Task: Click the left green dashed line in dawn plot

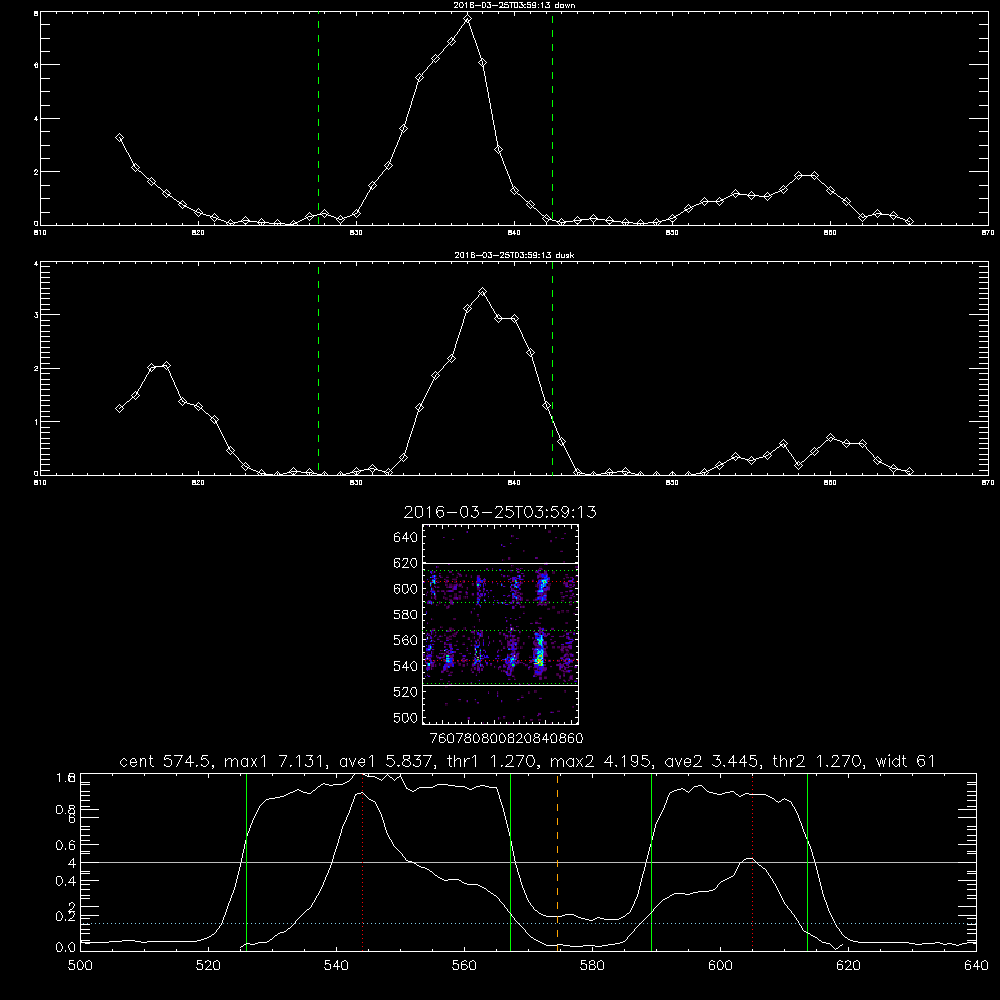Action: point(318,118)
